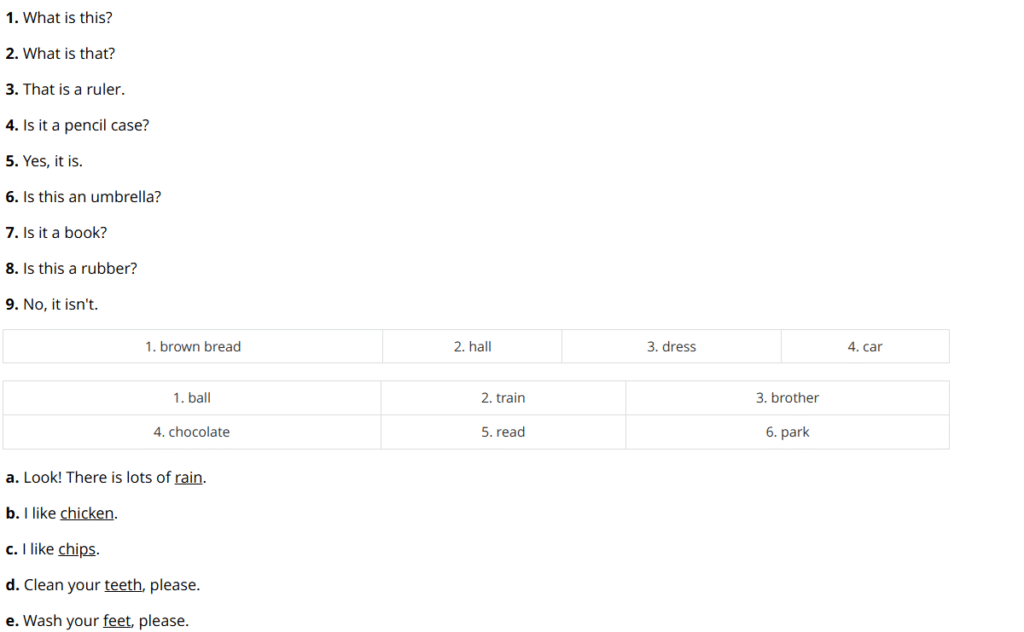1024x632 pixels.
Task: Click the underlined word "chicken"
Action: point(87,514)
